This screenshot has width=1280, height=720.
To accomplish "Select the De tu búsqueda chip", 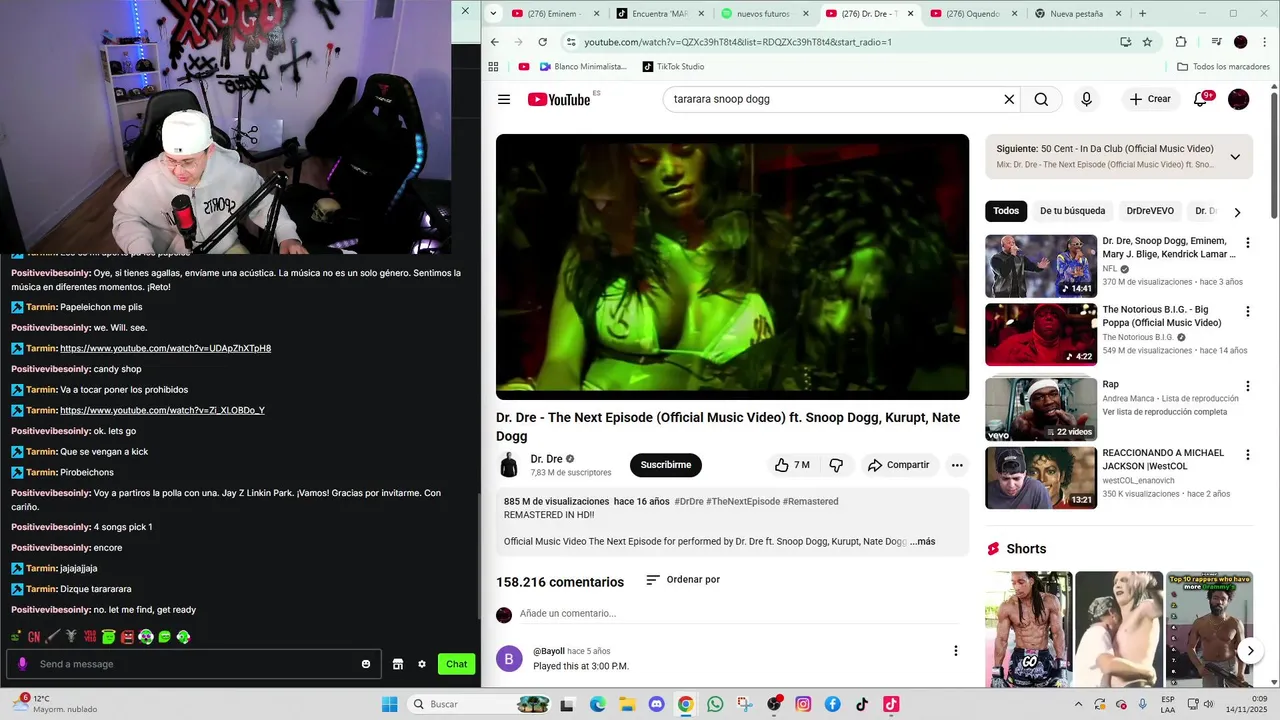I will click(1072, 211).
